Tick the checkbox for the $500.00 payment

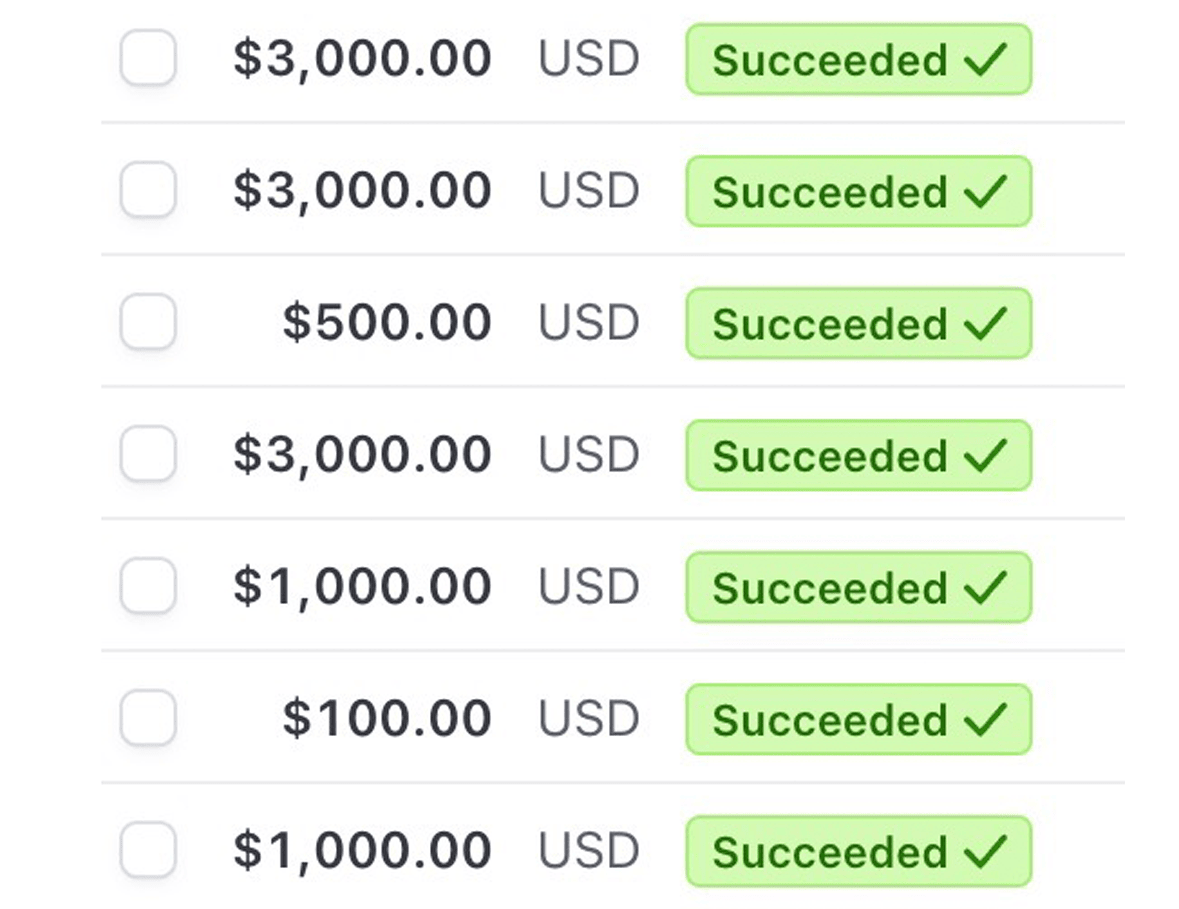point(148,322)
